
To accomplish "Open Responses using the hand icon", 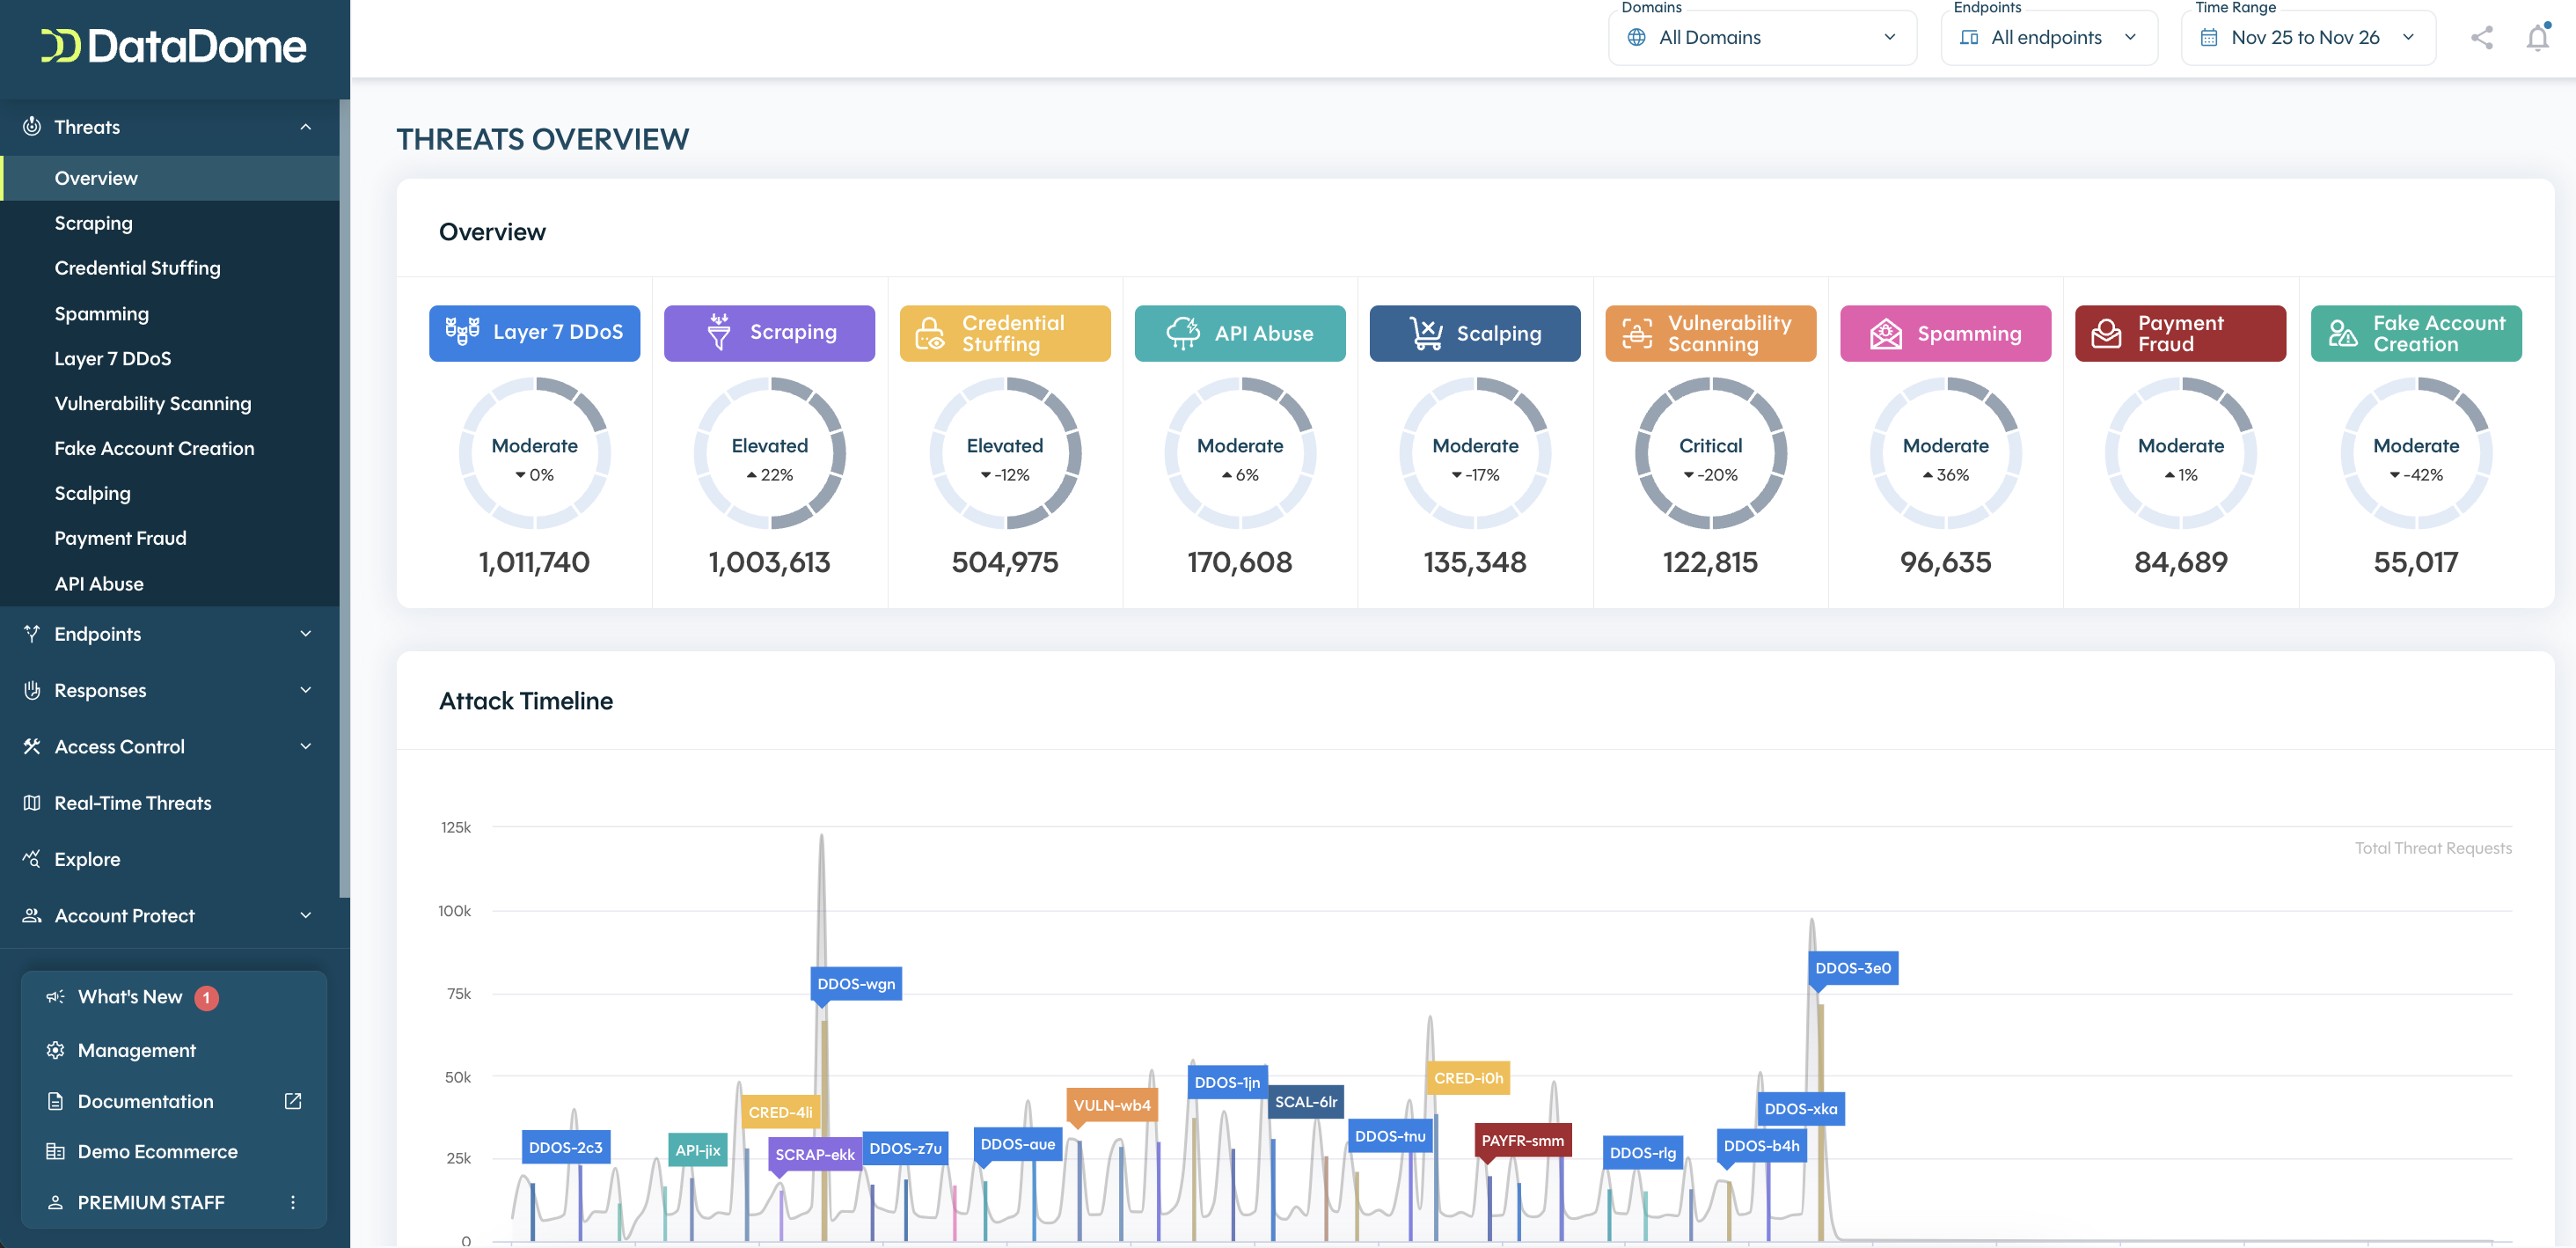I will pyautogui.click(x=31, y=690).
